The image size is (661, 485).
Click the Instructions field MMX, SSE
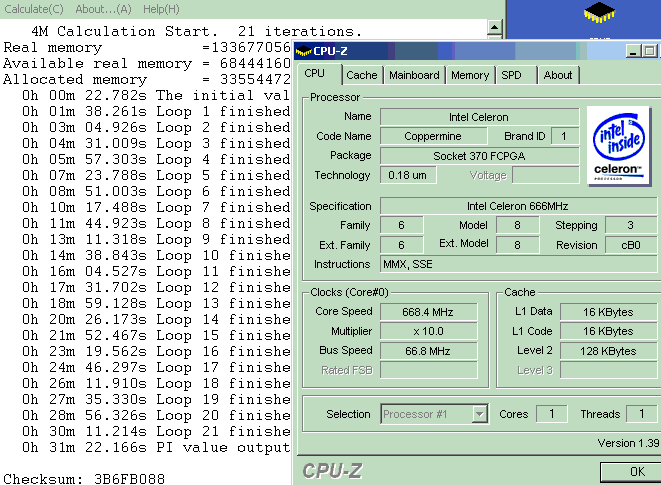519,264
